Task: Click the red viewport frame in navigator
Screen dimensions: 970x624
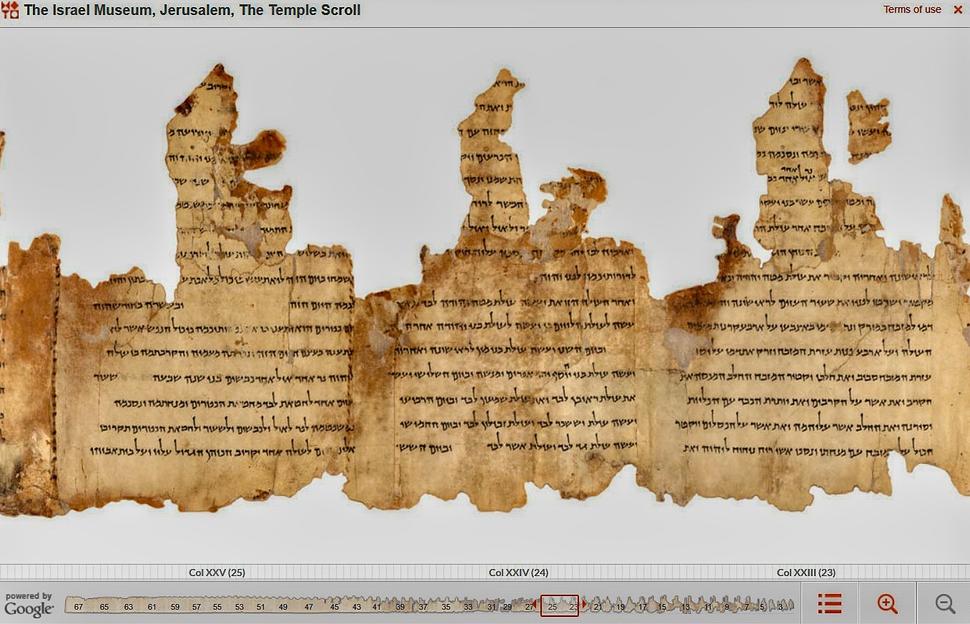Action: coord(559,605)
